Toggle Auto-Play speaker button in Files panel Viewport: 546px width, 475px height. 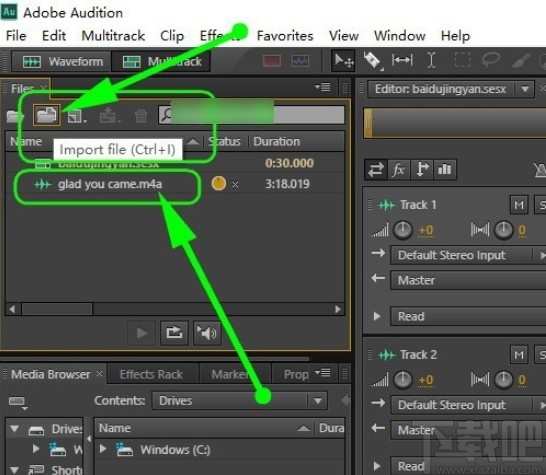pos(207,333)
